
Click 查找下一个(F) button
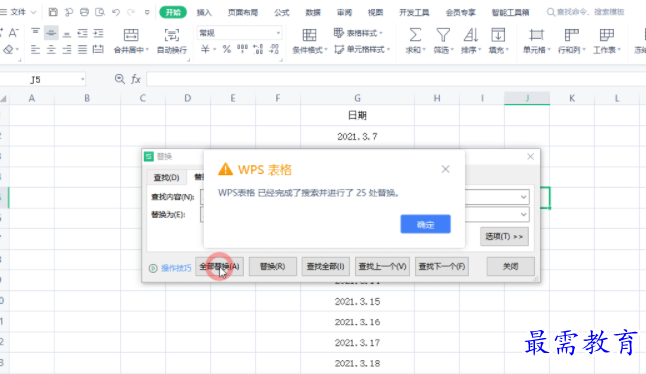point(442,266)
